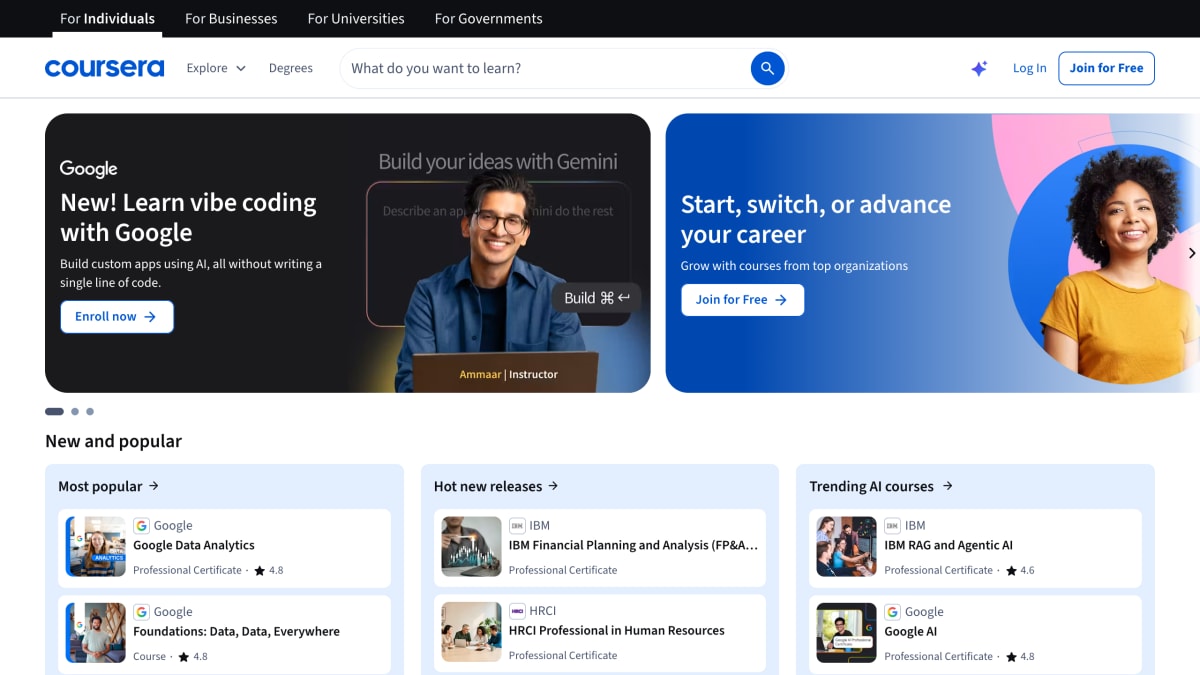Select the third carousel indicator dot
This screenshot has height=675, width=1200.
[x=90, y=411]
